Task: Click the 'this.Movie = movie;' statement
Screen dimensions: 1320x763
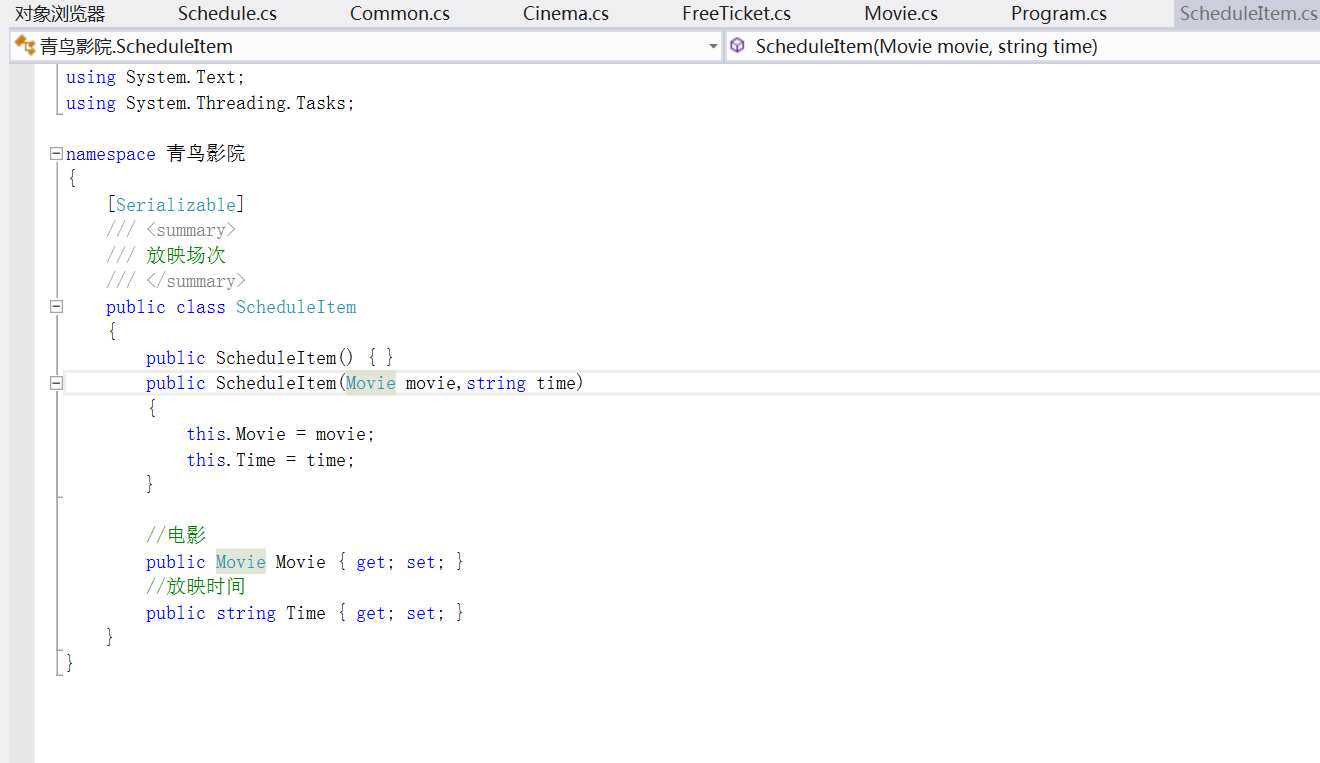Action: click(281, 434)
